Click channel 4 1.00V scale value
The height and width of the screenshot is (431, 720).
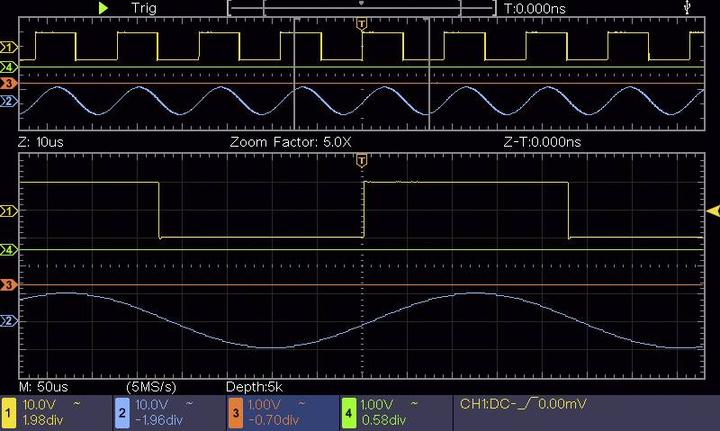[x=377, y=404]
